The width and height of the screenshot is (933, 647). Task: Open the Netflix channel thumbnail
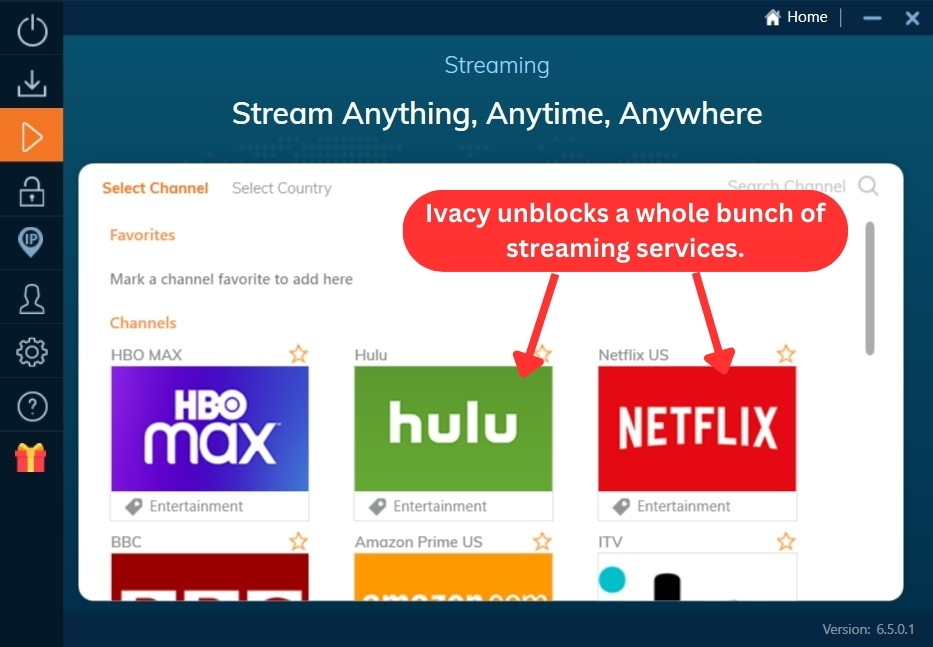(x=697, y=429)
